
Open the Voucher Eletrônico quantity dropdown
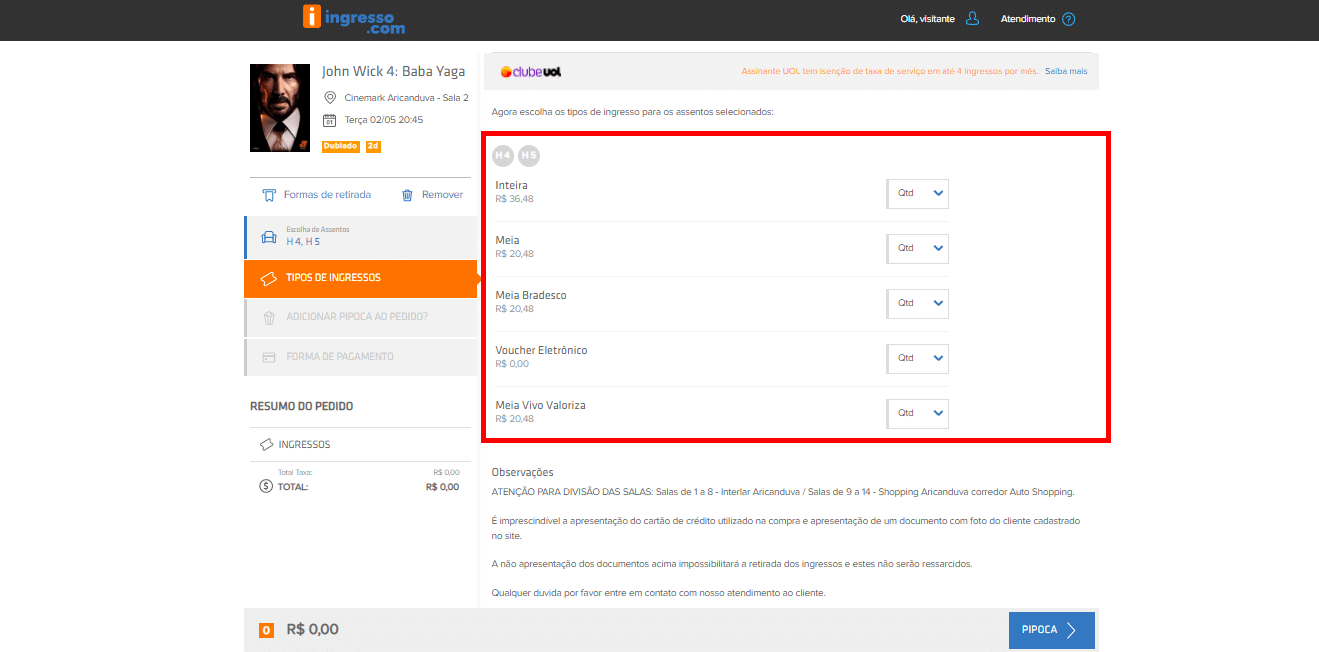(917, 359)
